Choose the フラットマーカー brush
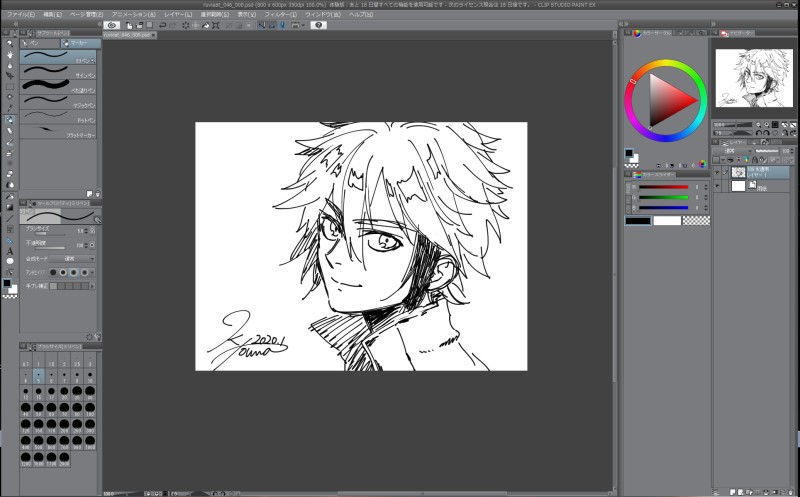 click(58, 131)
